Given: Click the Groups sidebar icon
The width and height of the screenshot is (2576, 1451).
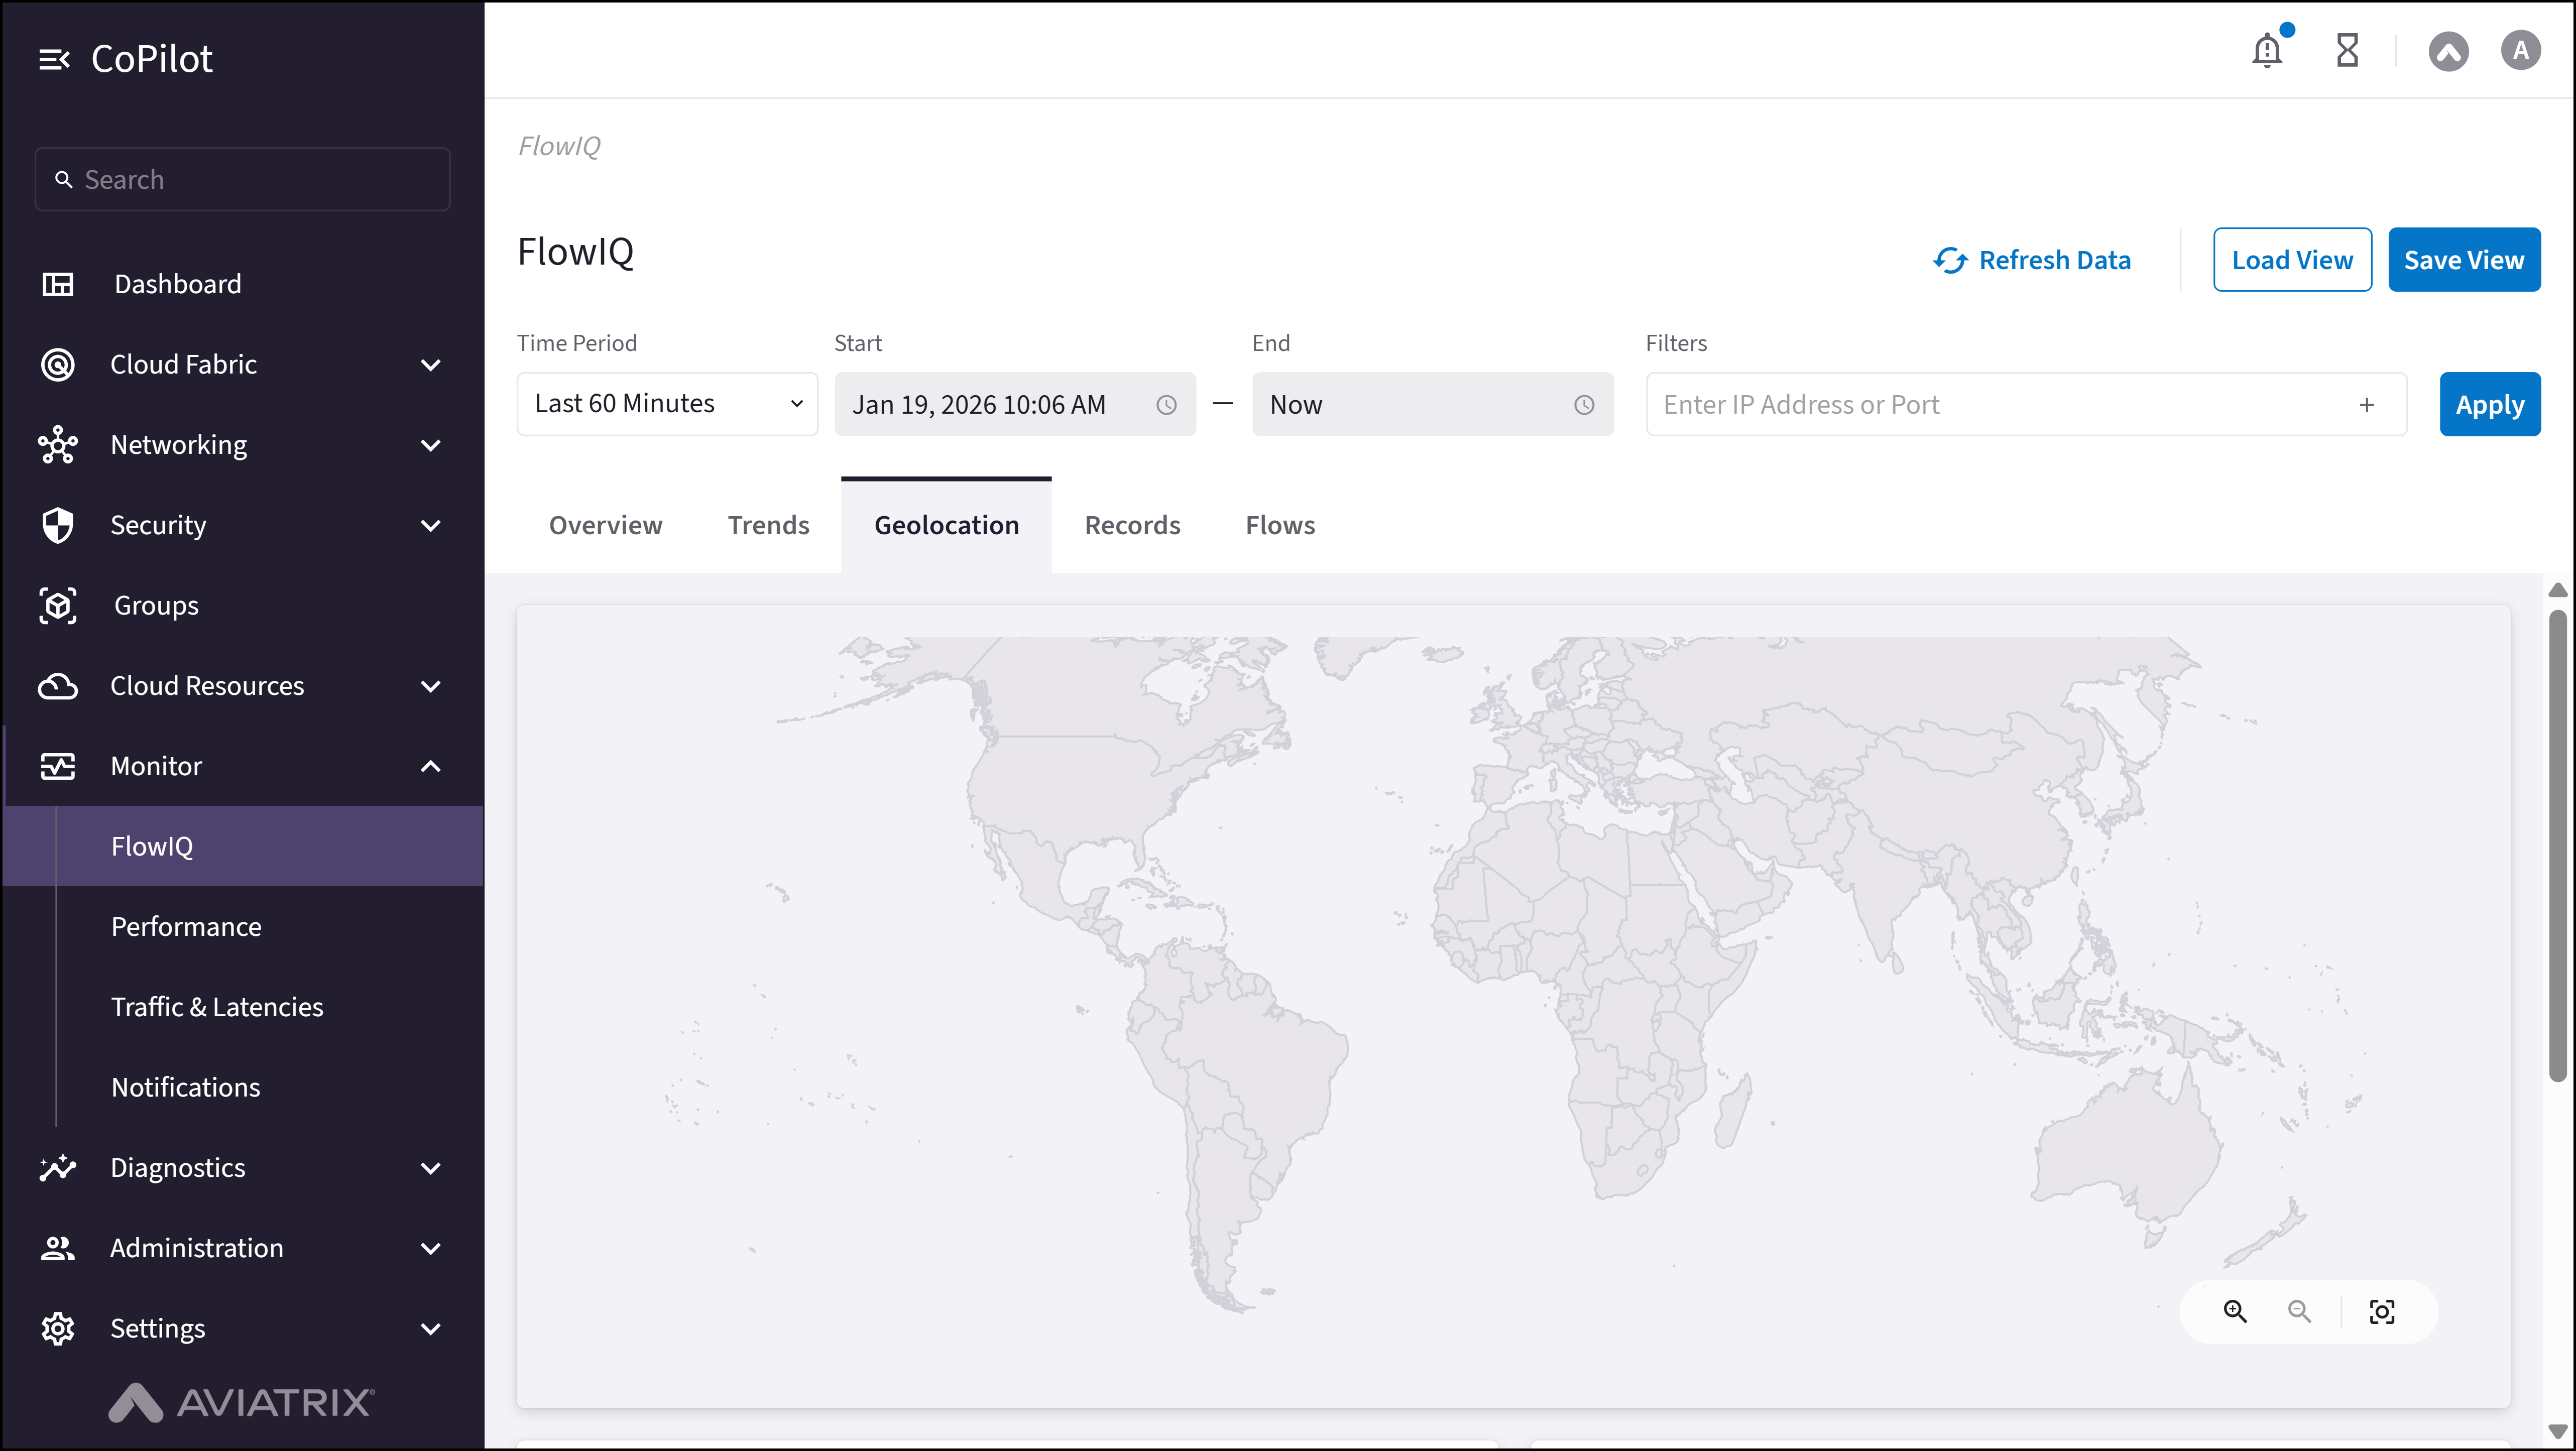Looking at the screenshot, I should pyautogui.click(x=57, y=605).
